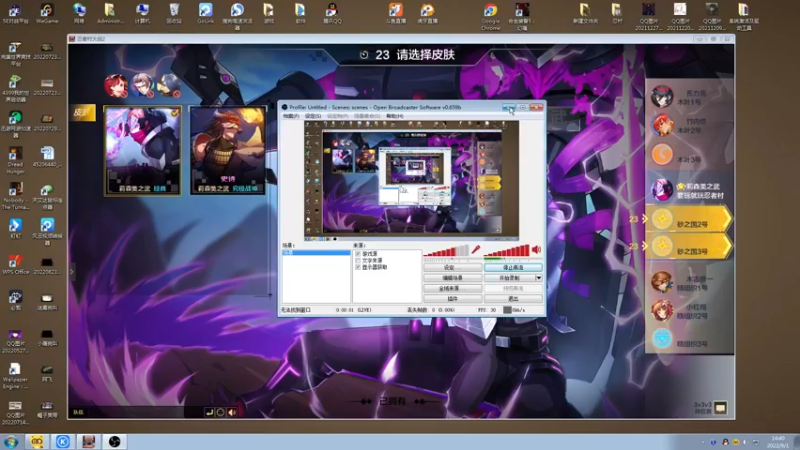The image size is (800, 450).
Task: Open the yellow owl-faced app in taskbar
Action: (37, 441)
